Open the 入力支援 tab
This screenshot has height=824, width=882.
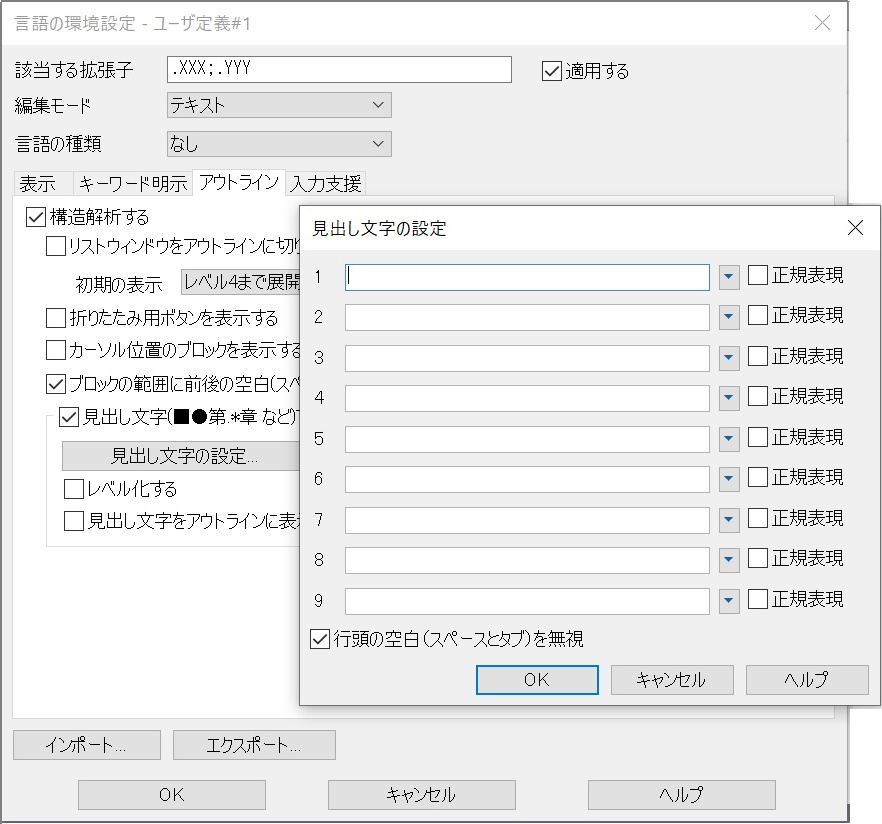pos(326,184)
